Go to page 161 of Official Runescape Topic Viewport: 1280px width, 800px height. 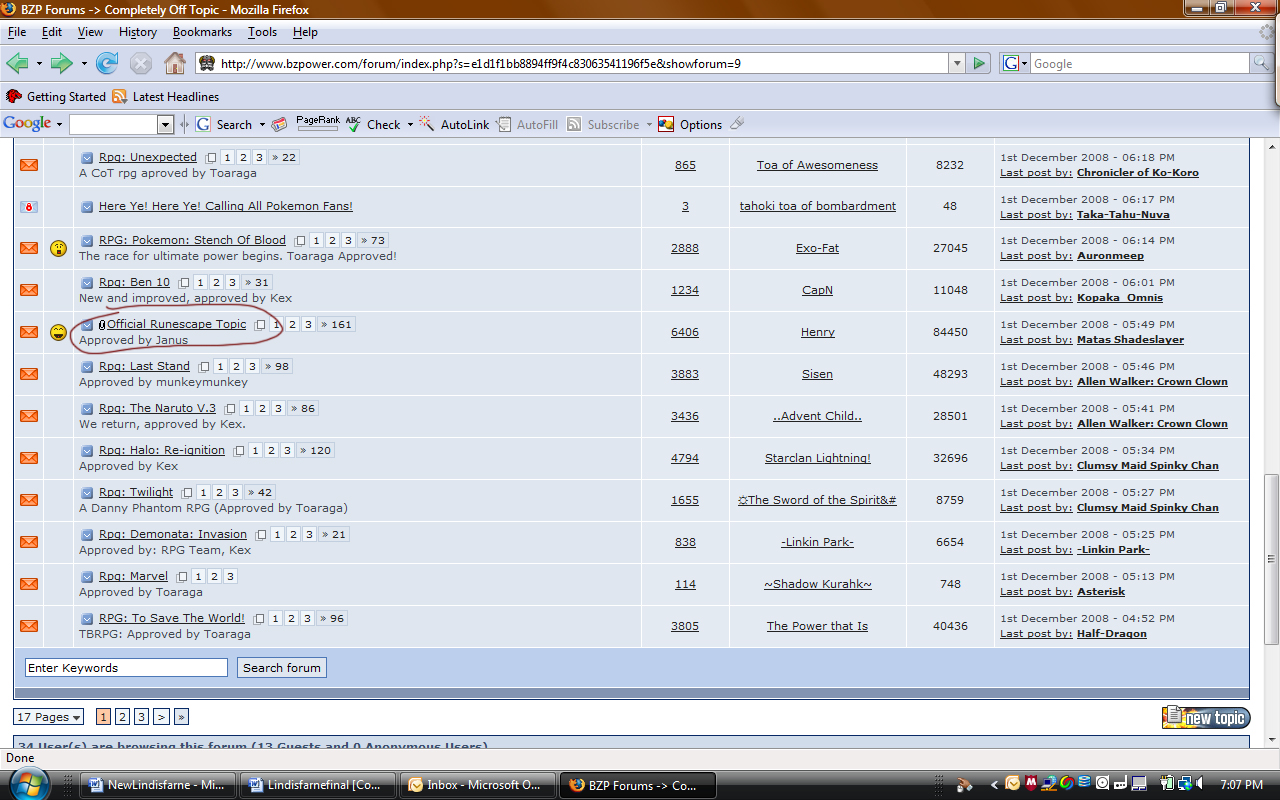tap(337, 324)
